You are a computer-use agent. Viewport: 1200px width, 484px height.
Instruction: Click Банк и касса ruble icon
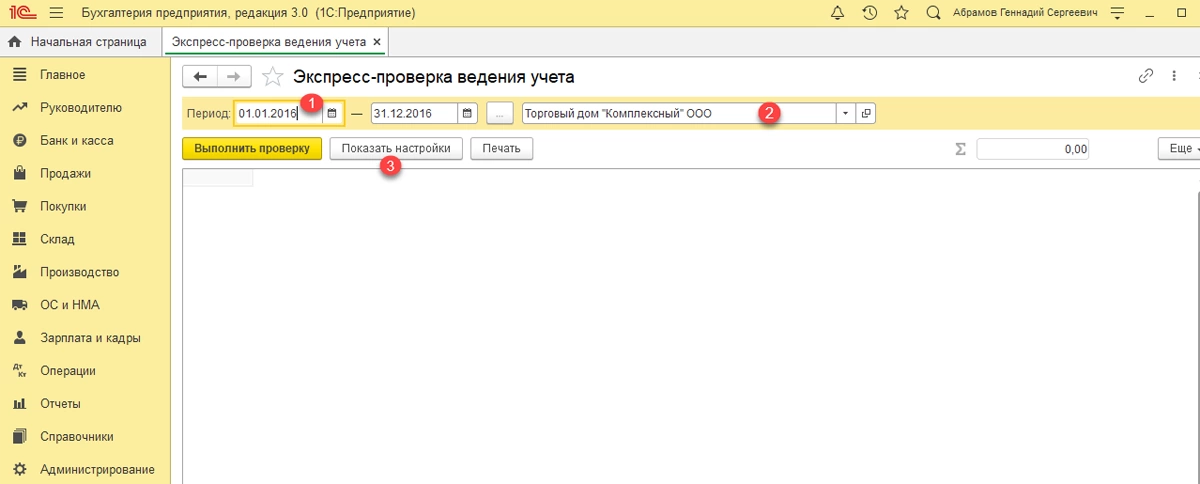(x=19, y=141)
